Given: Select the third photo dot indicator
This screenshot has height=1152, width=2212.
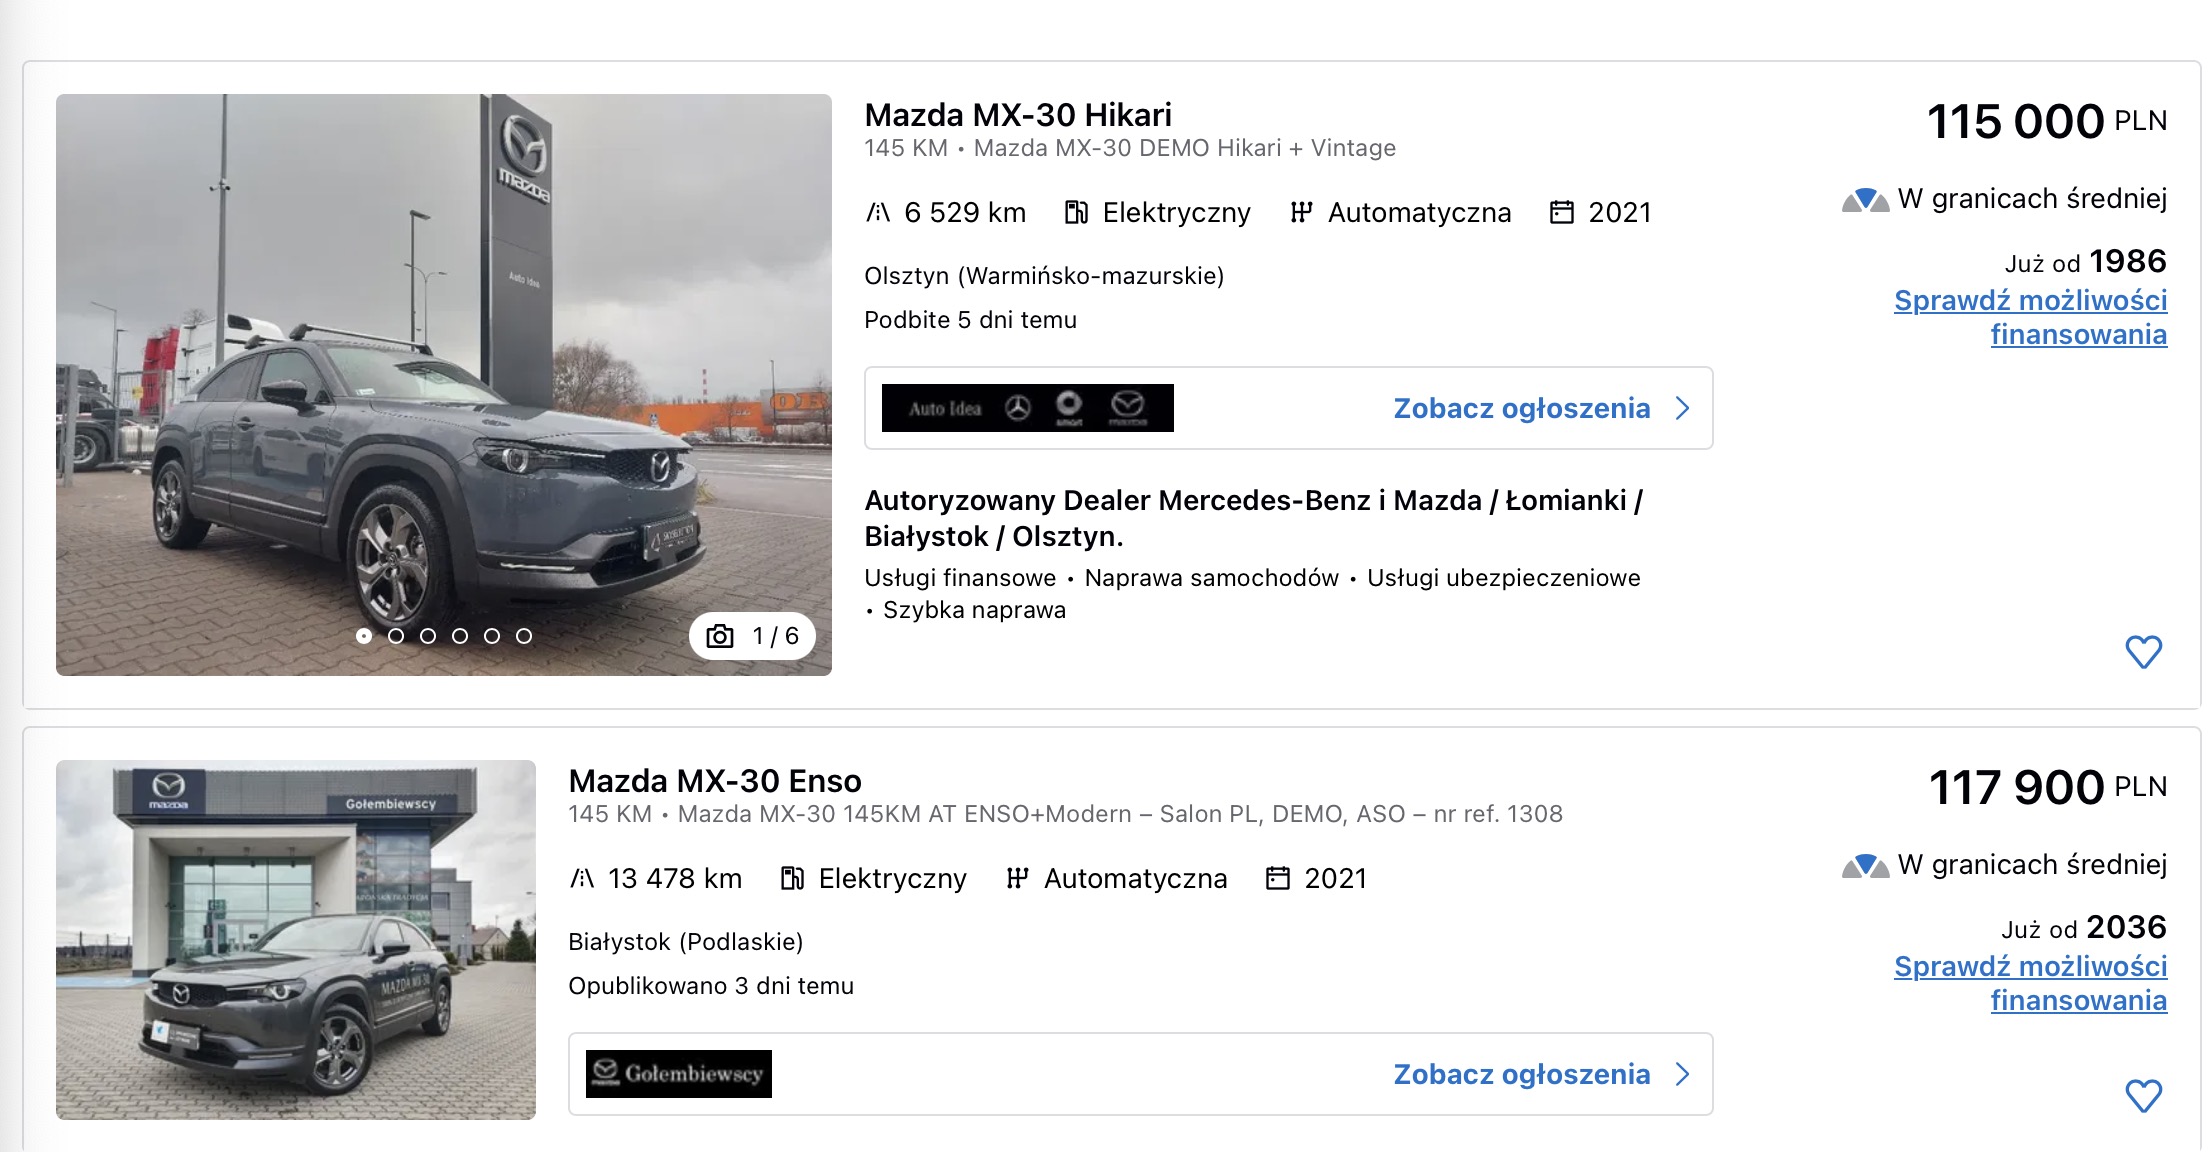Looking at the screenshot, I should point(428,636).
